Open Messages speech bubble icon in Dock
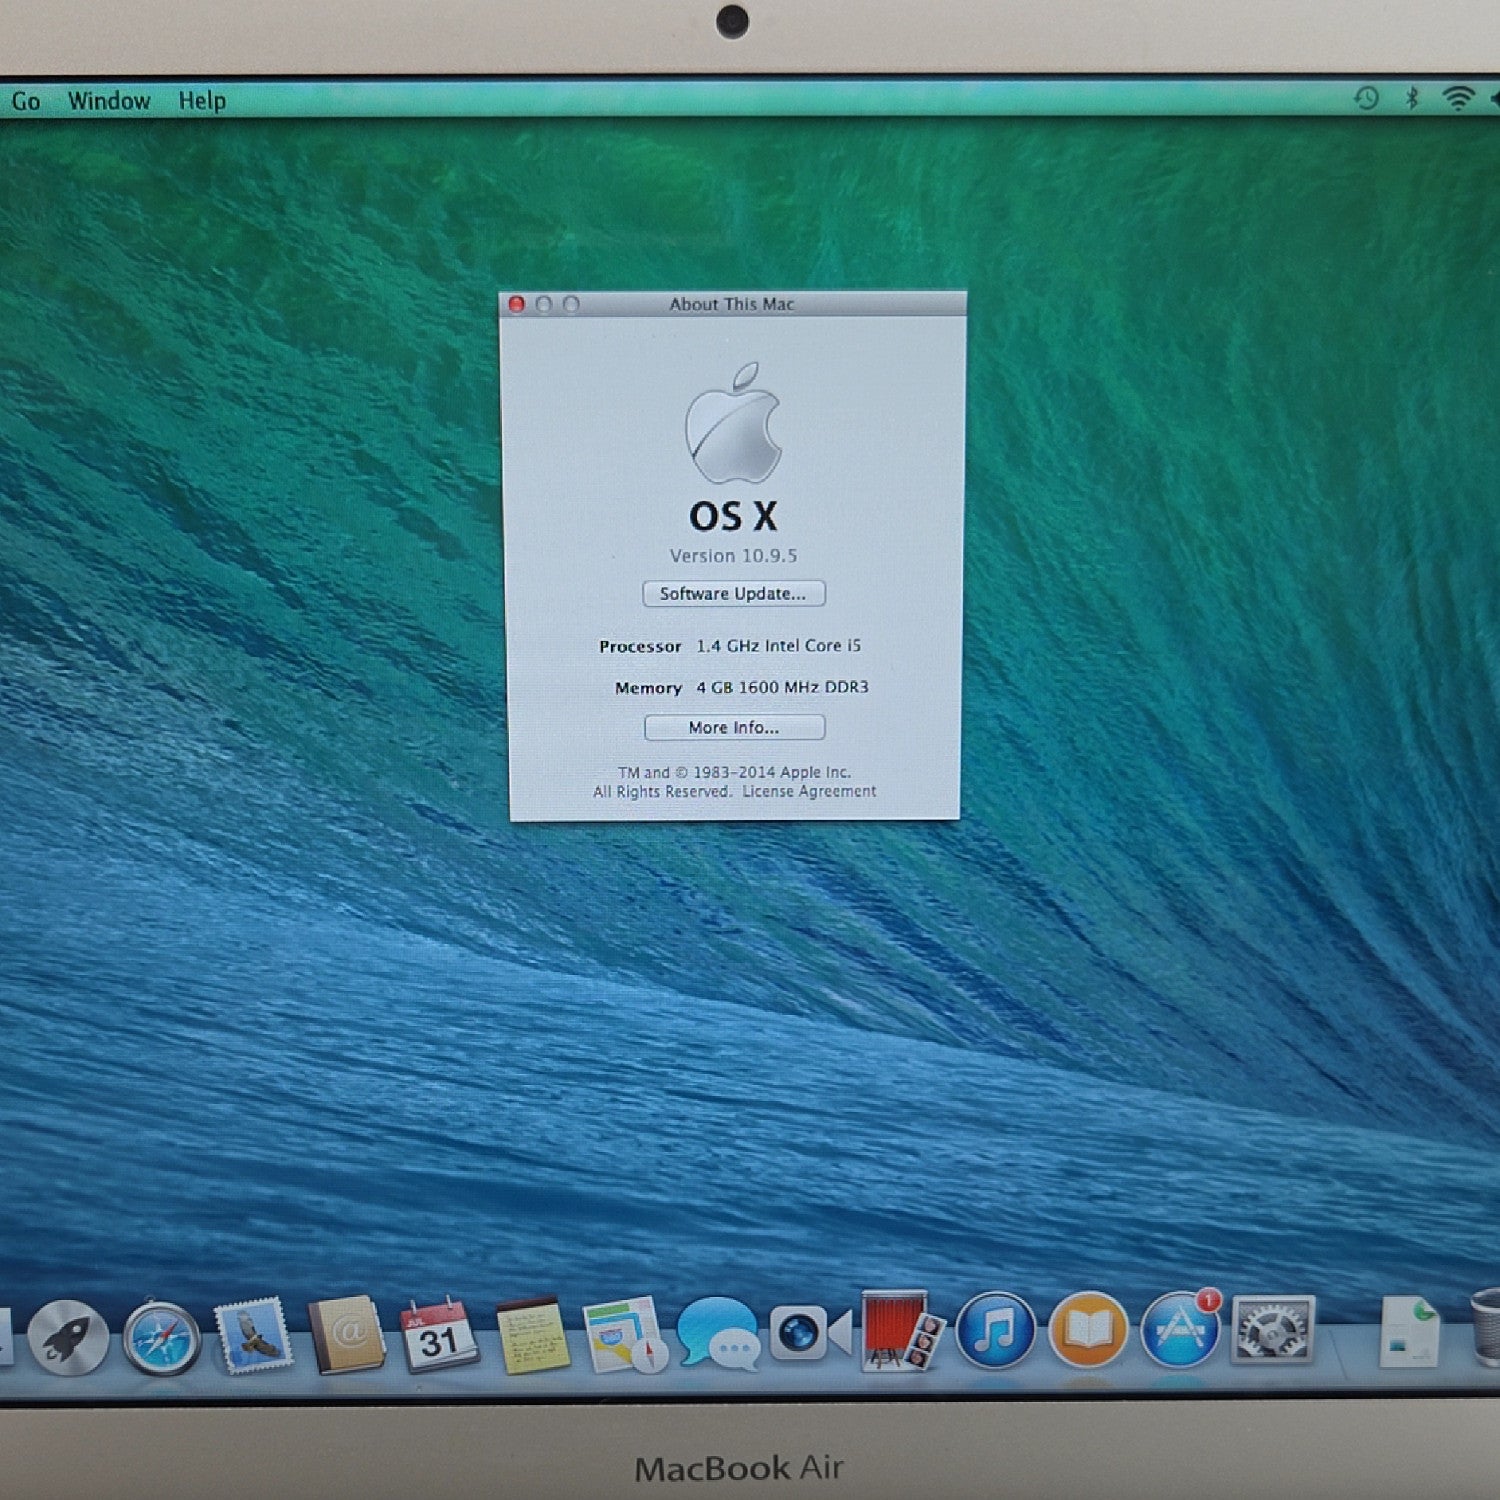The image size is (1500, 1500). (x=717, y=1333)
